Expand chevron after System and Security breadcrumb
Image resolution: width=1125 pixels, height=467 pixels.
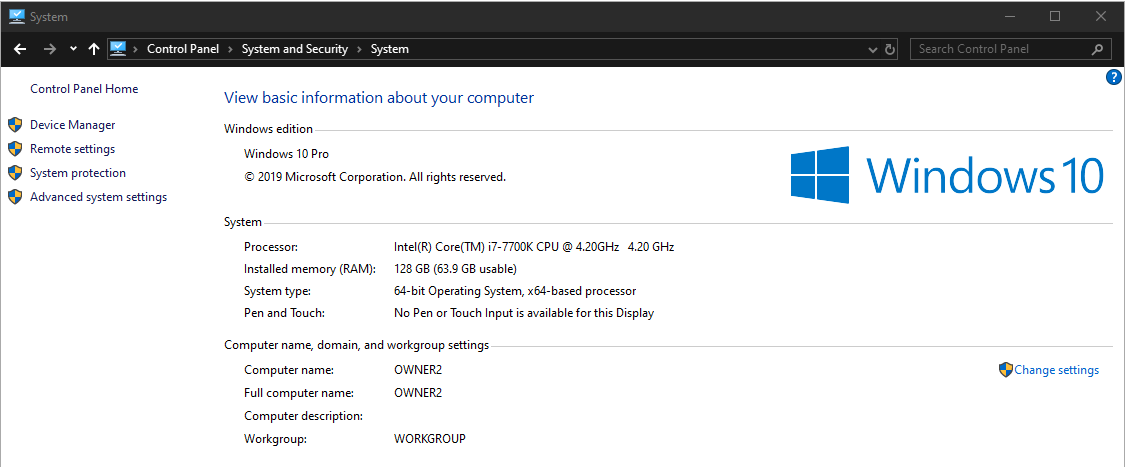360,49
